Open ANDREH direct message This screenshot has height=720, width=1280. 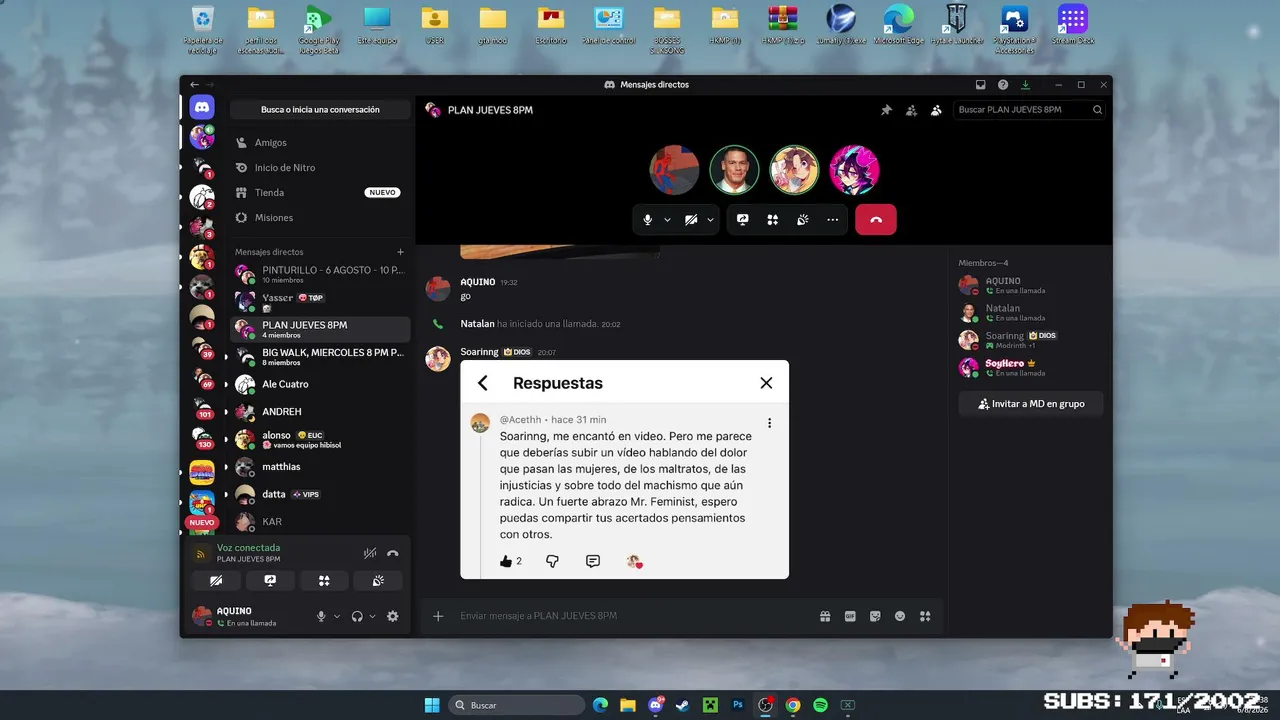click(x=320, y=412)
